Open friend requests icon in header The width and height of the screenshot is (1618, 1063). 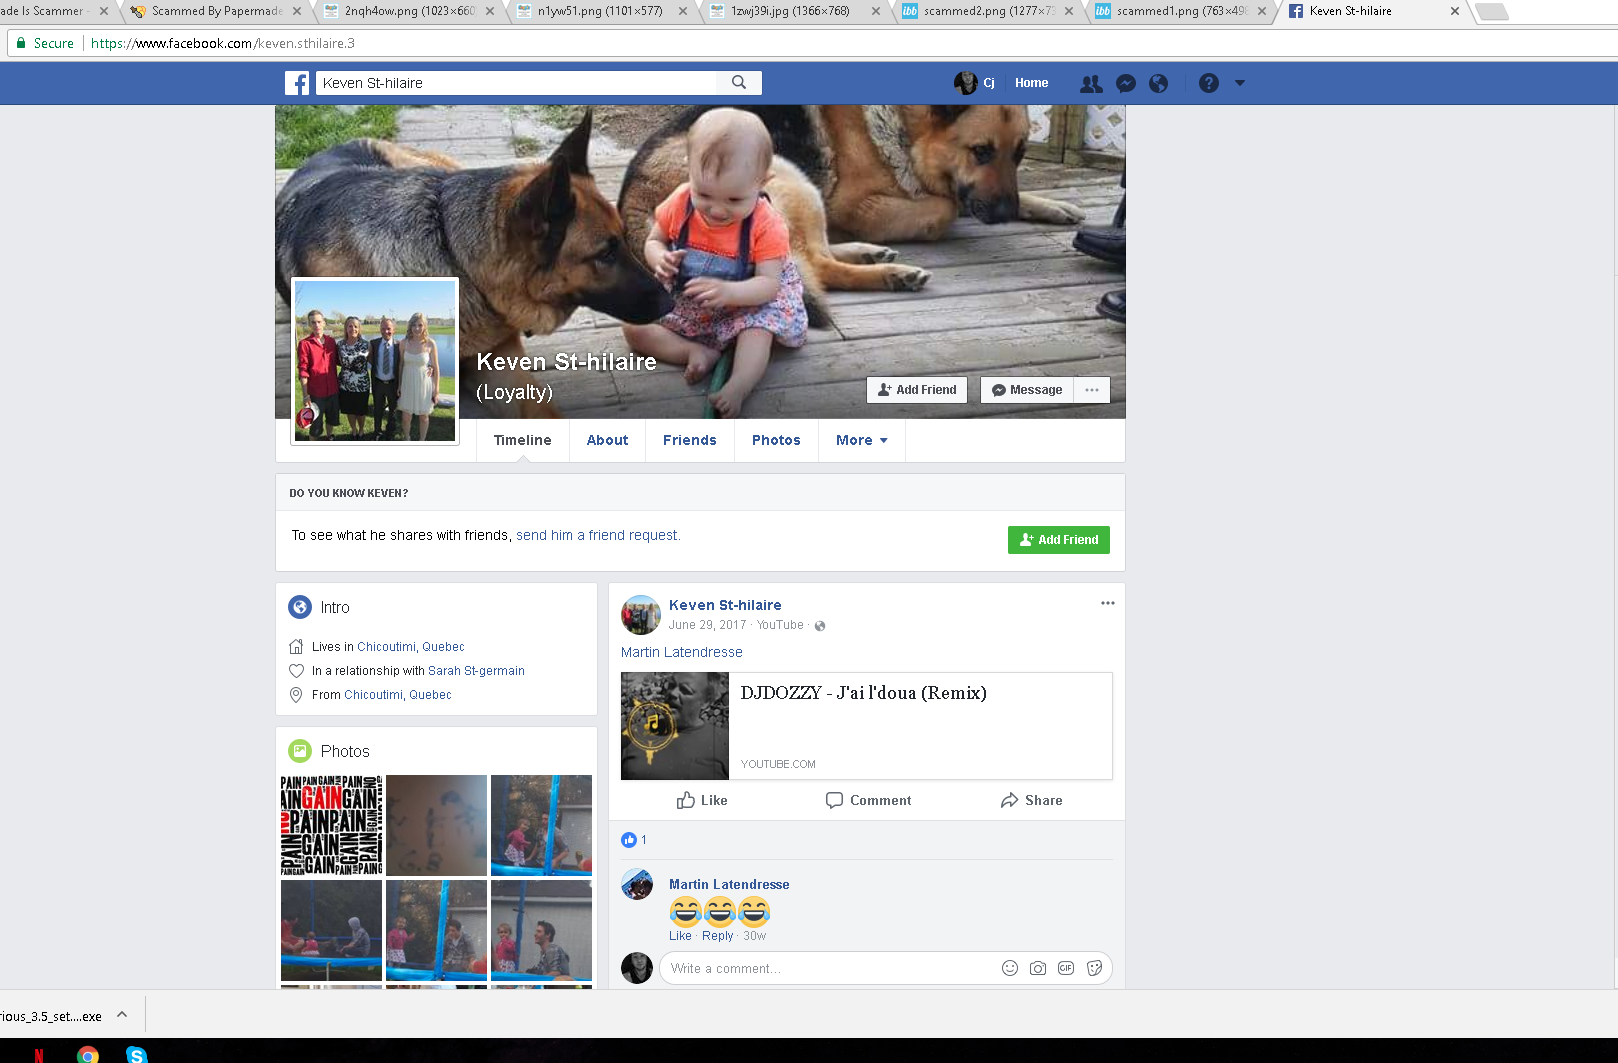(1091, 84)
